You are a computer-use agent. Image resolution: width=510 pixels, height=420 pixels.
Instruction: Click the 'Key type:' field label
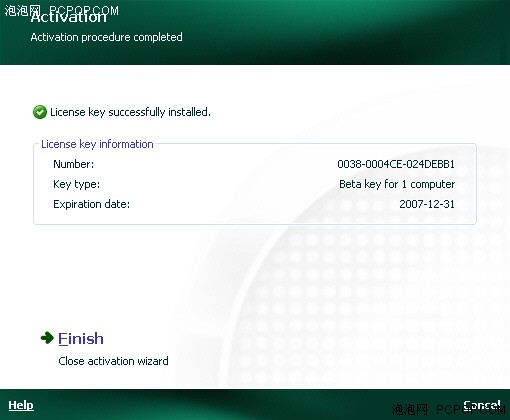coord(76,184)
